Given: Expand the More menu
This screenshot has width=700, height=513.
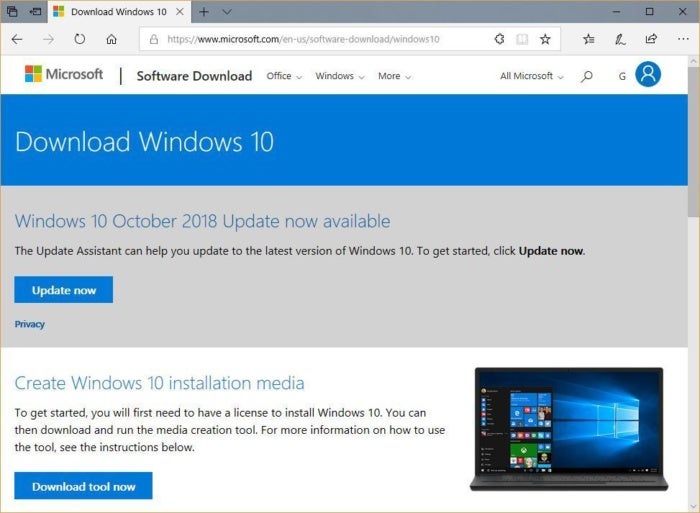Looking at the screenshot, I should point(394,76).
